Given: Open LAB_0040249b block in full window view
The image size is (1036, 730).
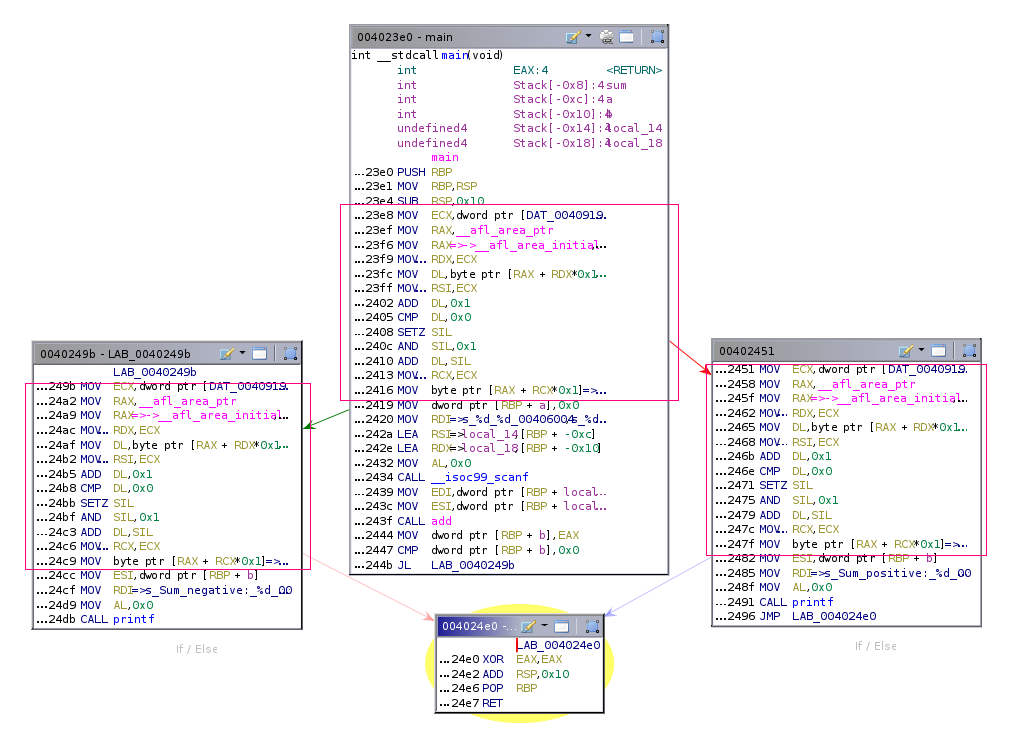Looking at the screenshot, I should (x=259, y=354).
